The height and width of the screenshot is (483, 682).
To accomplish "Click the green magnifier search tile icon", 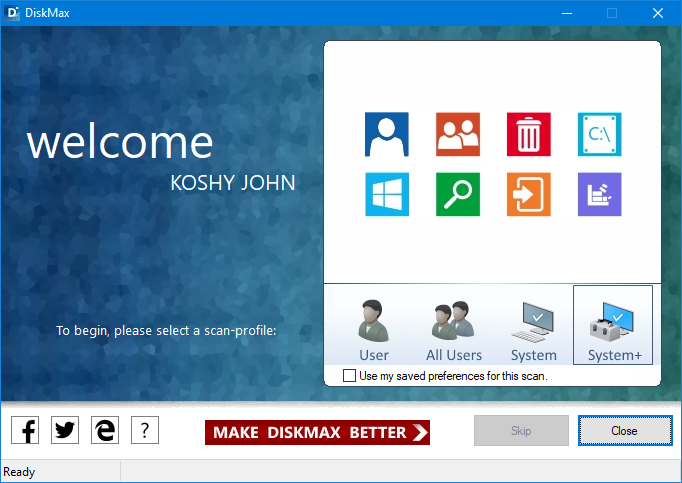I will [458, 194].
